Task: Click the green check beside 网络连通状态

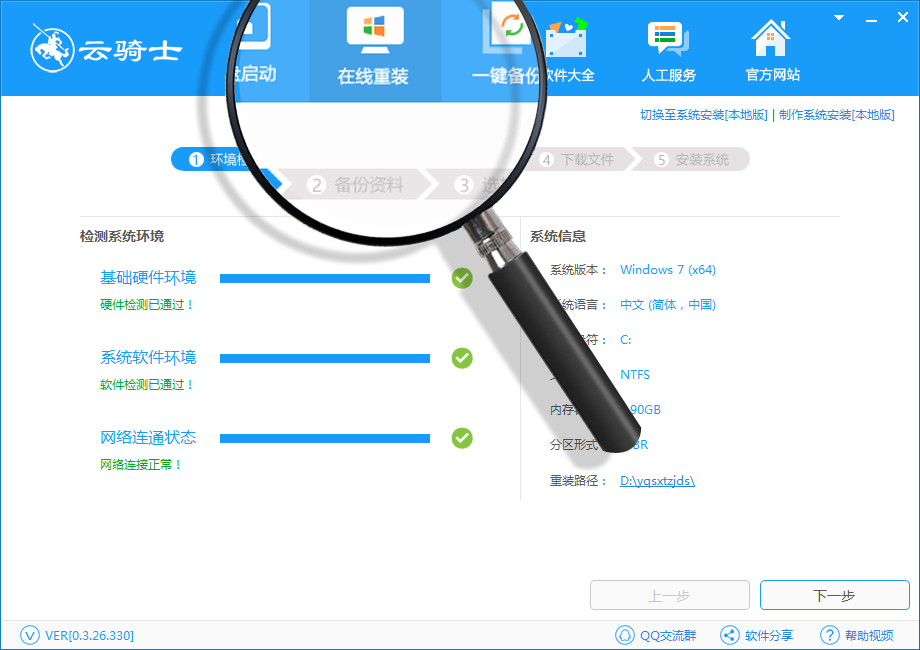Action: 462,438
